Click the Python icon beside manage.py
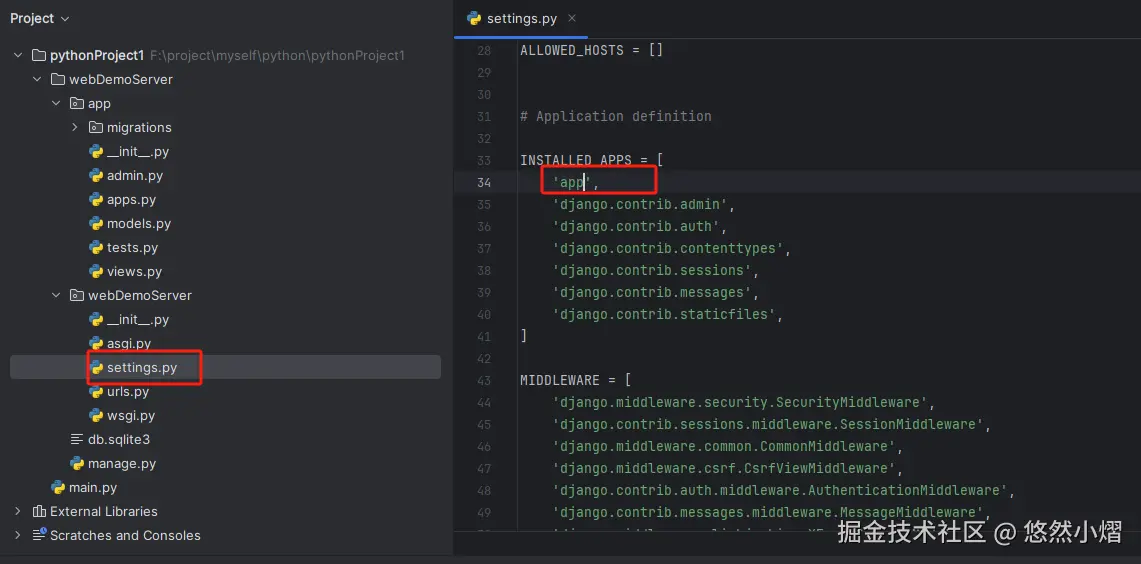The width and height of the screenshot is (1141, 564). pyautogui.click(x=77, y=464)
